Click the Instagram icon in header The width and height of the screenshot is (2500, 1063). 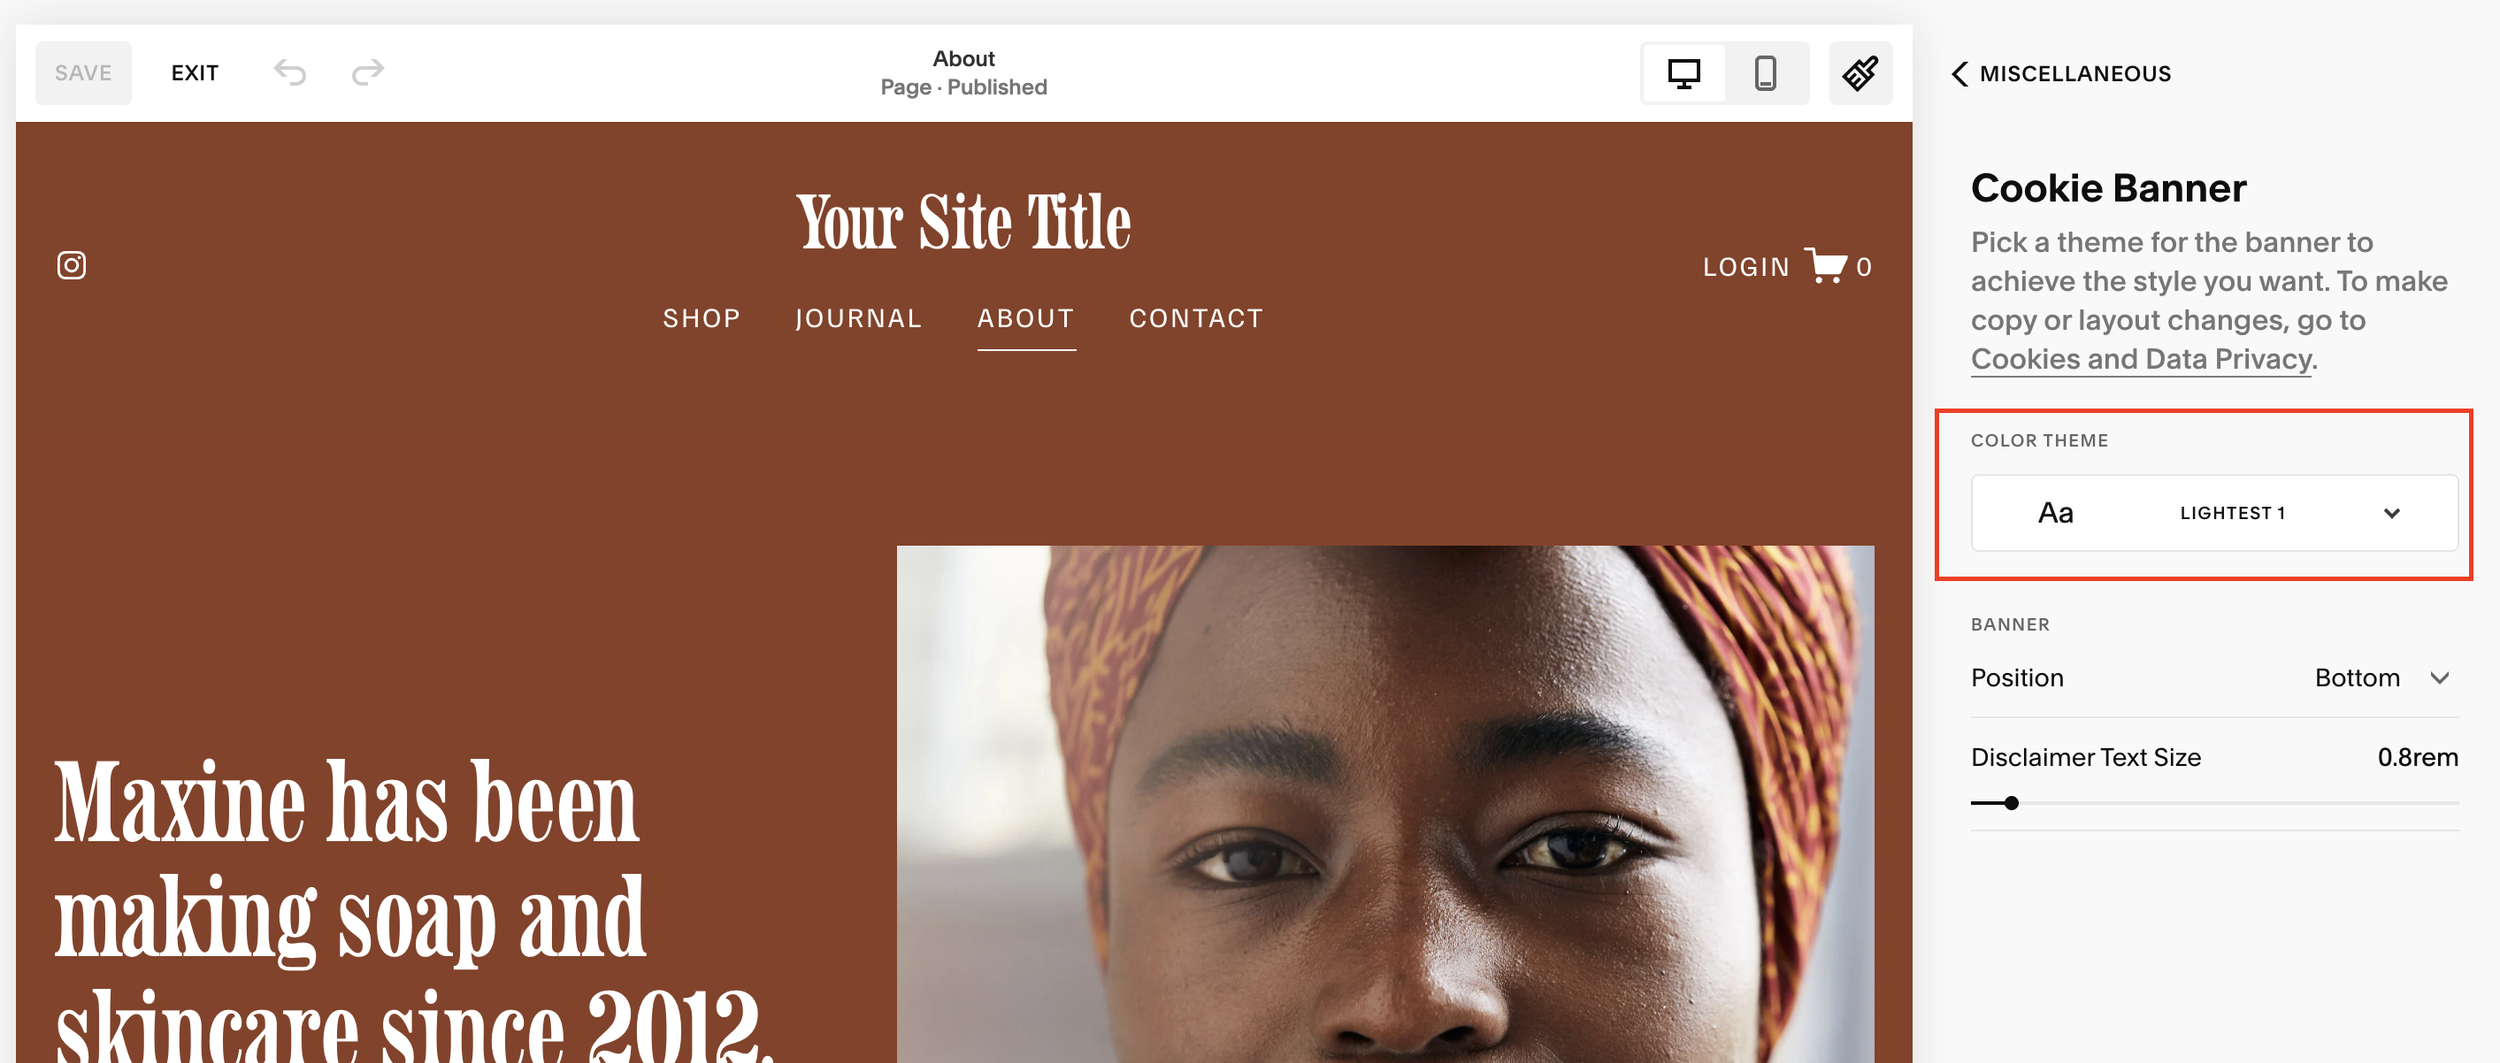(x=71, y=265)
